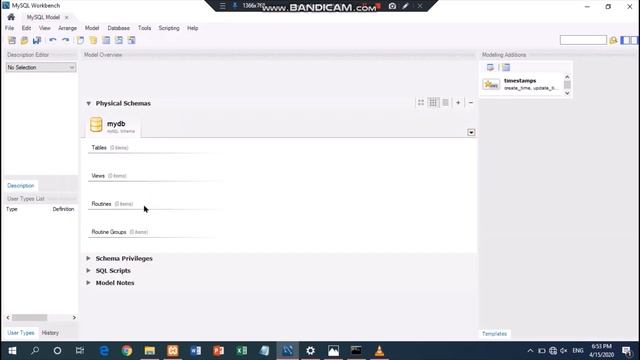The image size is (640, 360).
Task: Close the MySQL Model tab
Action: pyautogui.click(x=67, y=18)
